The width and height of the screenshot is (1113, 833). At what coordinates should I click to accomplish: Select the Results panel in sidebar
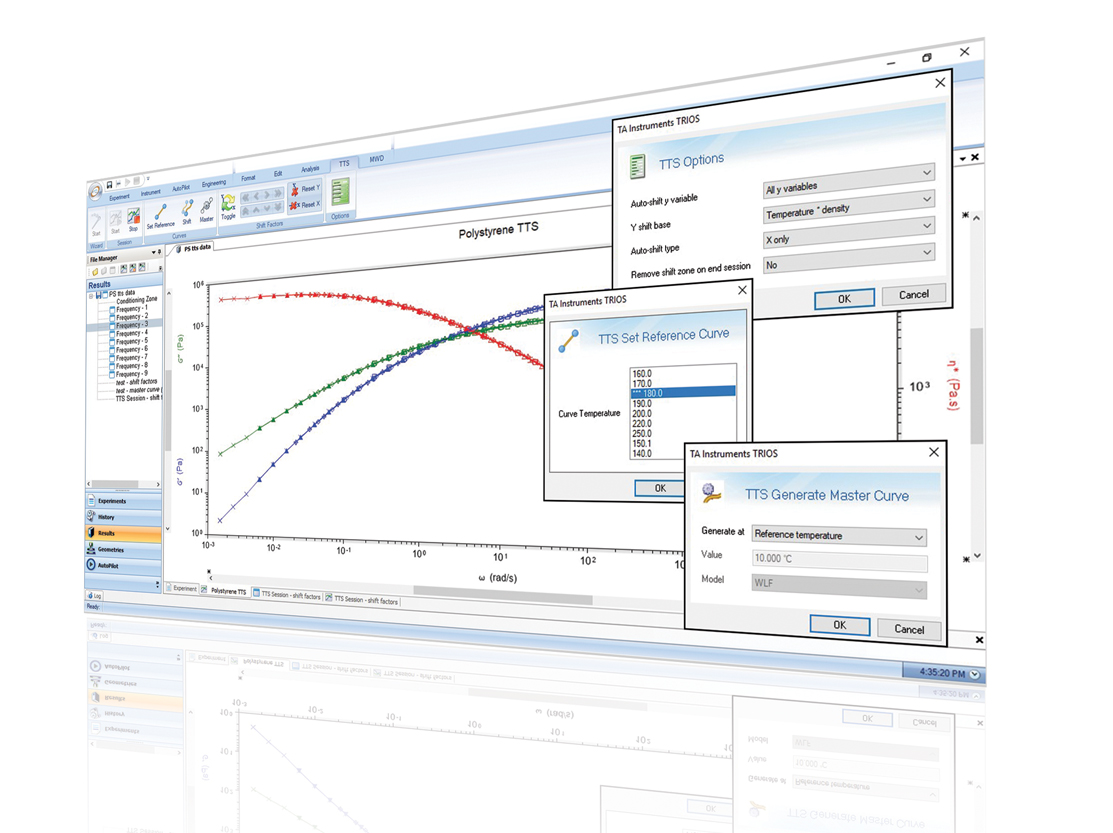(124, 533)
